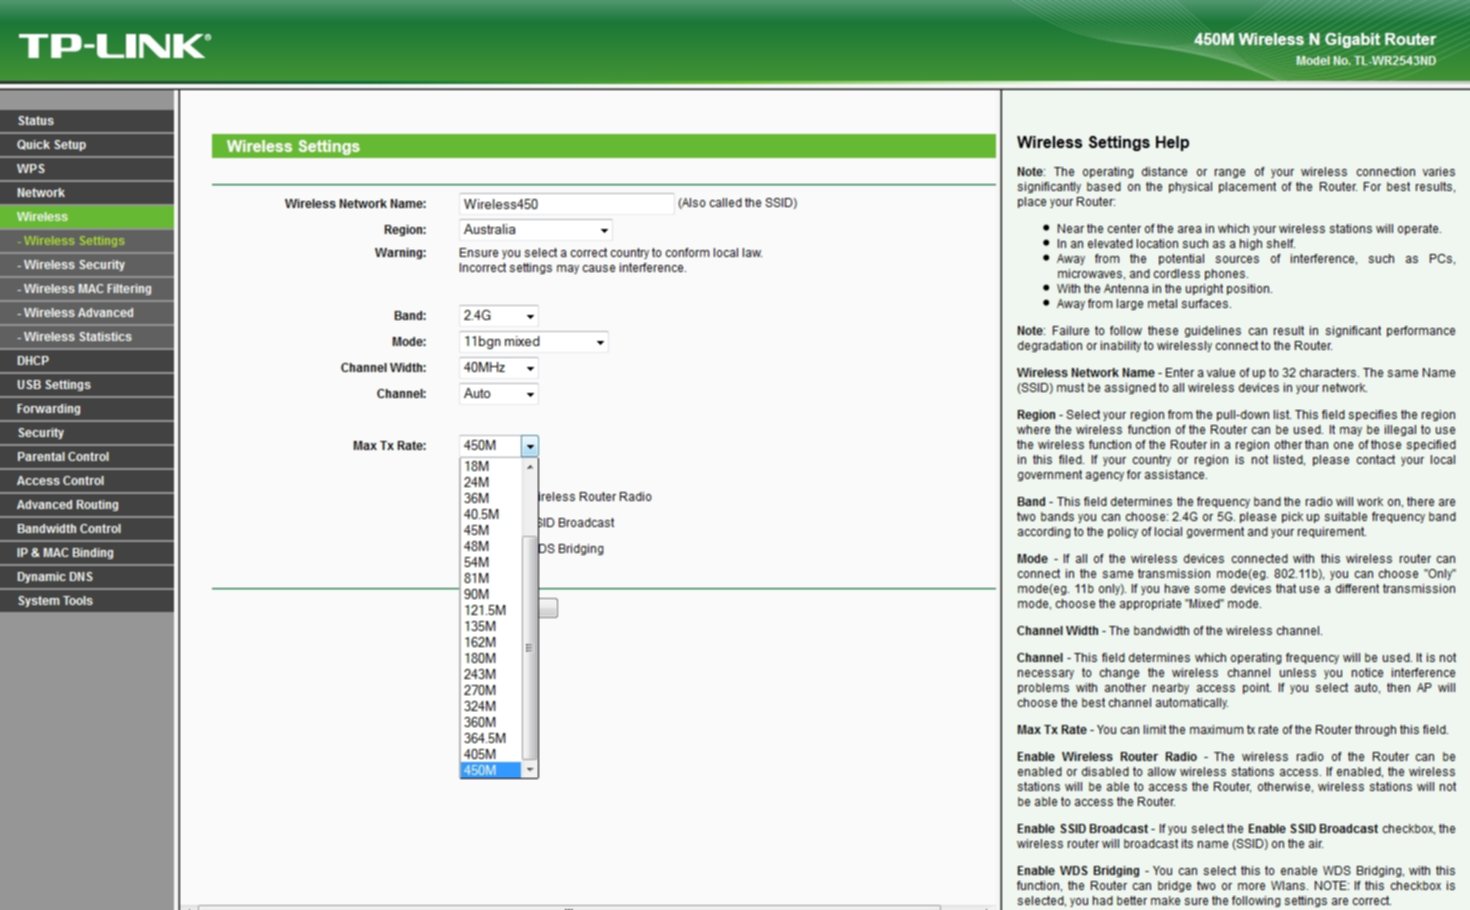Choose 48M from the rate list

pyautogui.click(x=491, y=546)
